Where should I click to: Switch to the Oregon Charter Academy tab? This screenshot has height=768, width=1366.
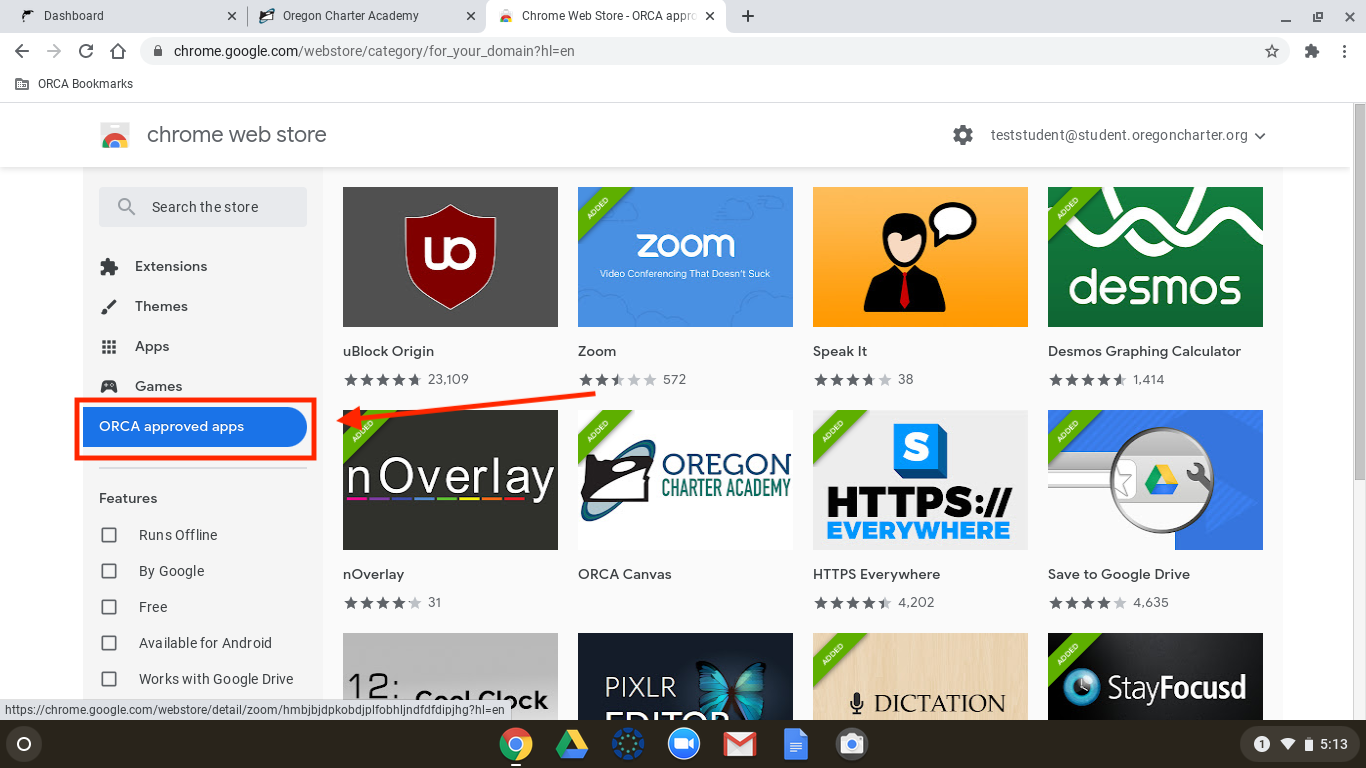[365, 16]
